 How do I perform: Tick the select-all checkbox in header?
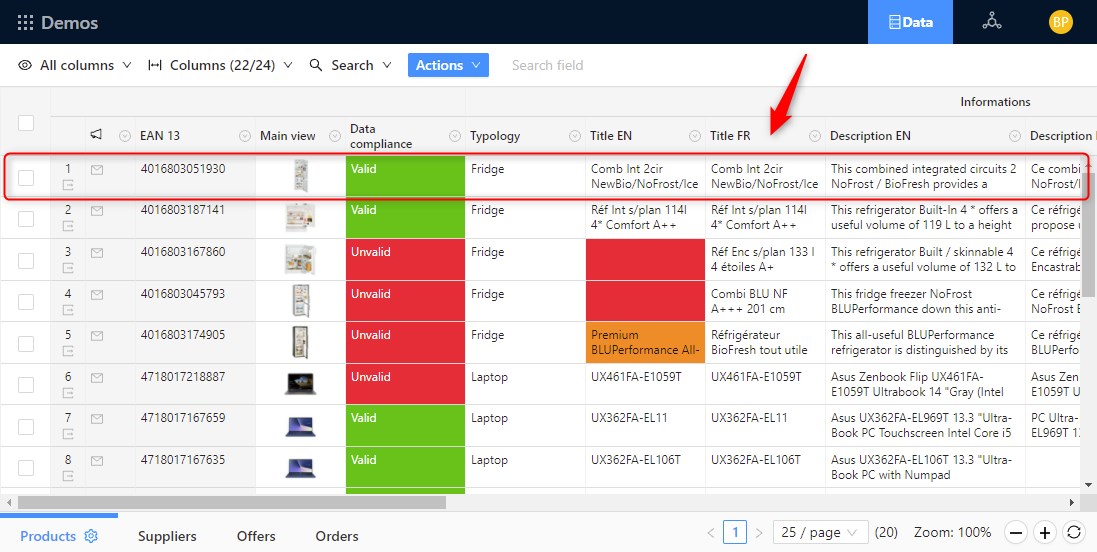click(x=26, y=123)
